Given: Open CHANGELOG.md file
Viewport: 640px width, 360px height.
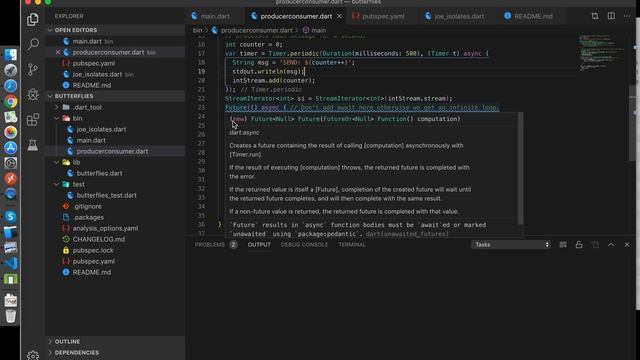Looking at the screenshot, I should click(x=99, y=239).
